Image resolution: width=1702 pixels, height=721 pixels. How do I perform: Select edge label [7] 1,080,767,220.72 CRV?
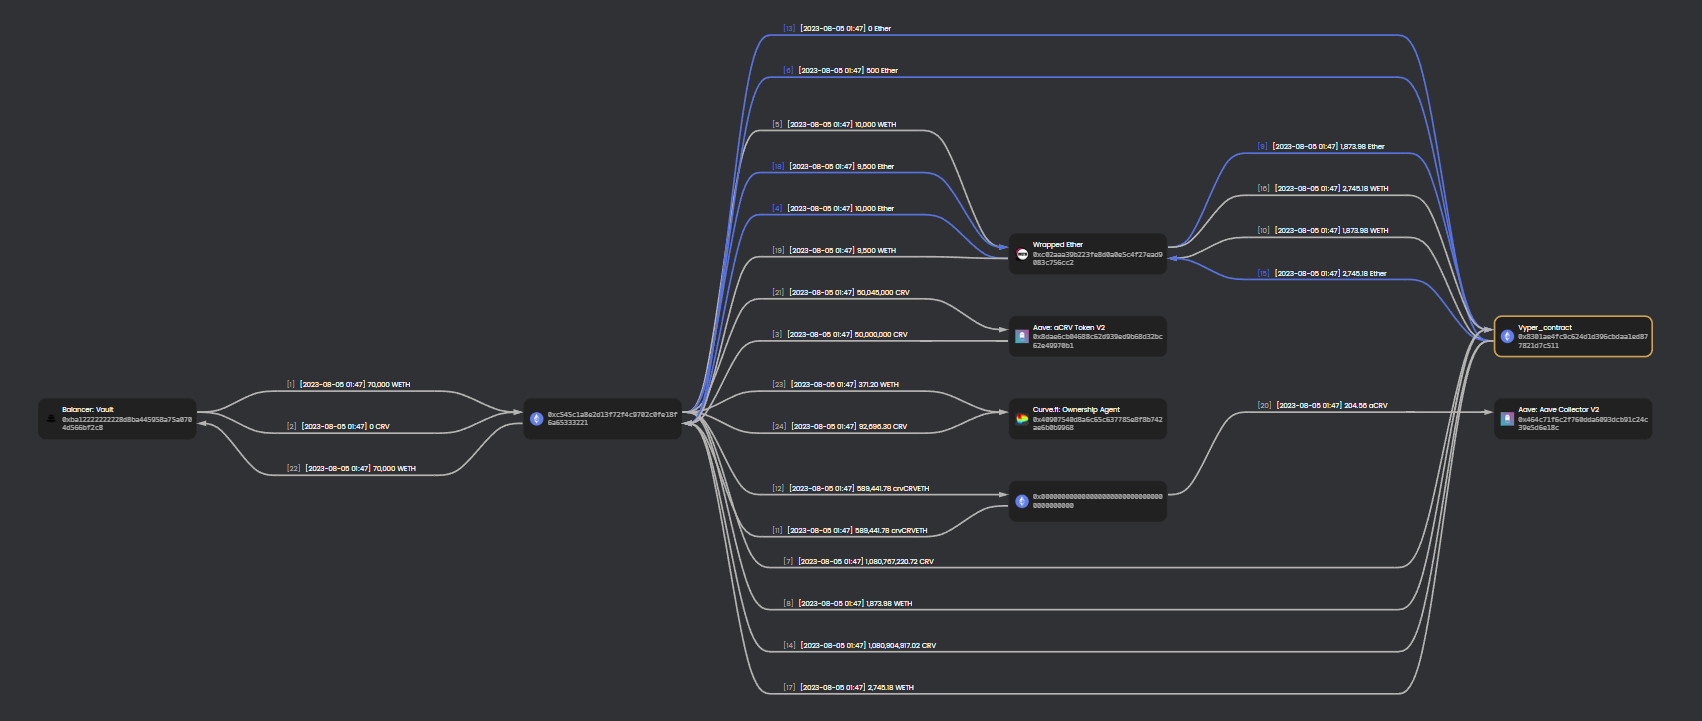859,562
